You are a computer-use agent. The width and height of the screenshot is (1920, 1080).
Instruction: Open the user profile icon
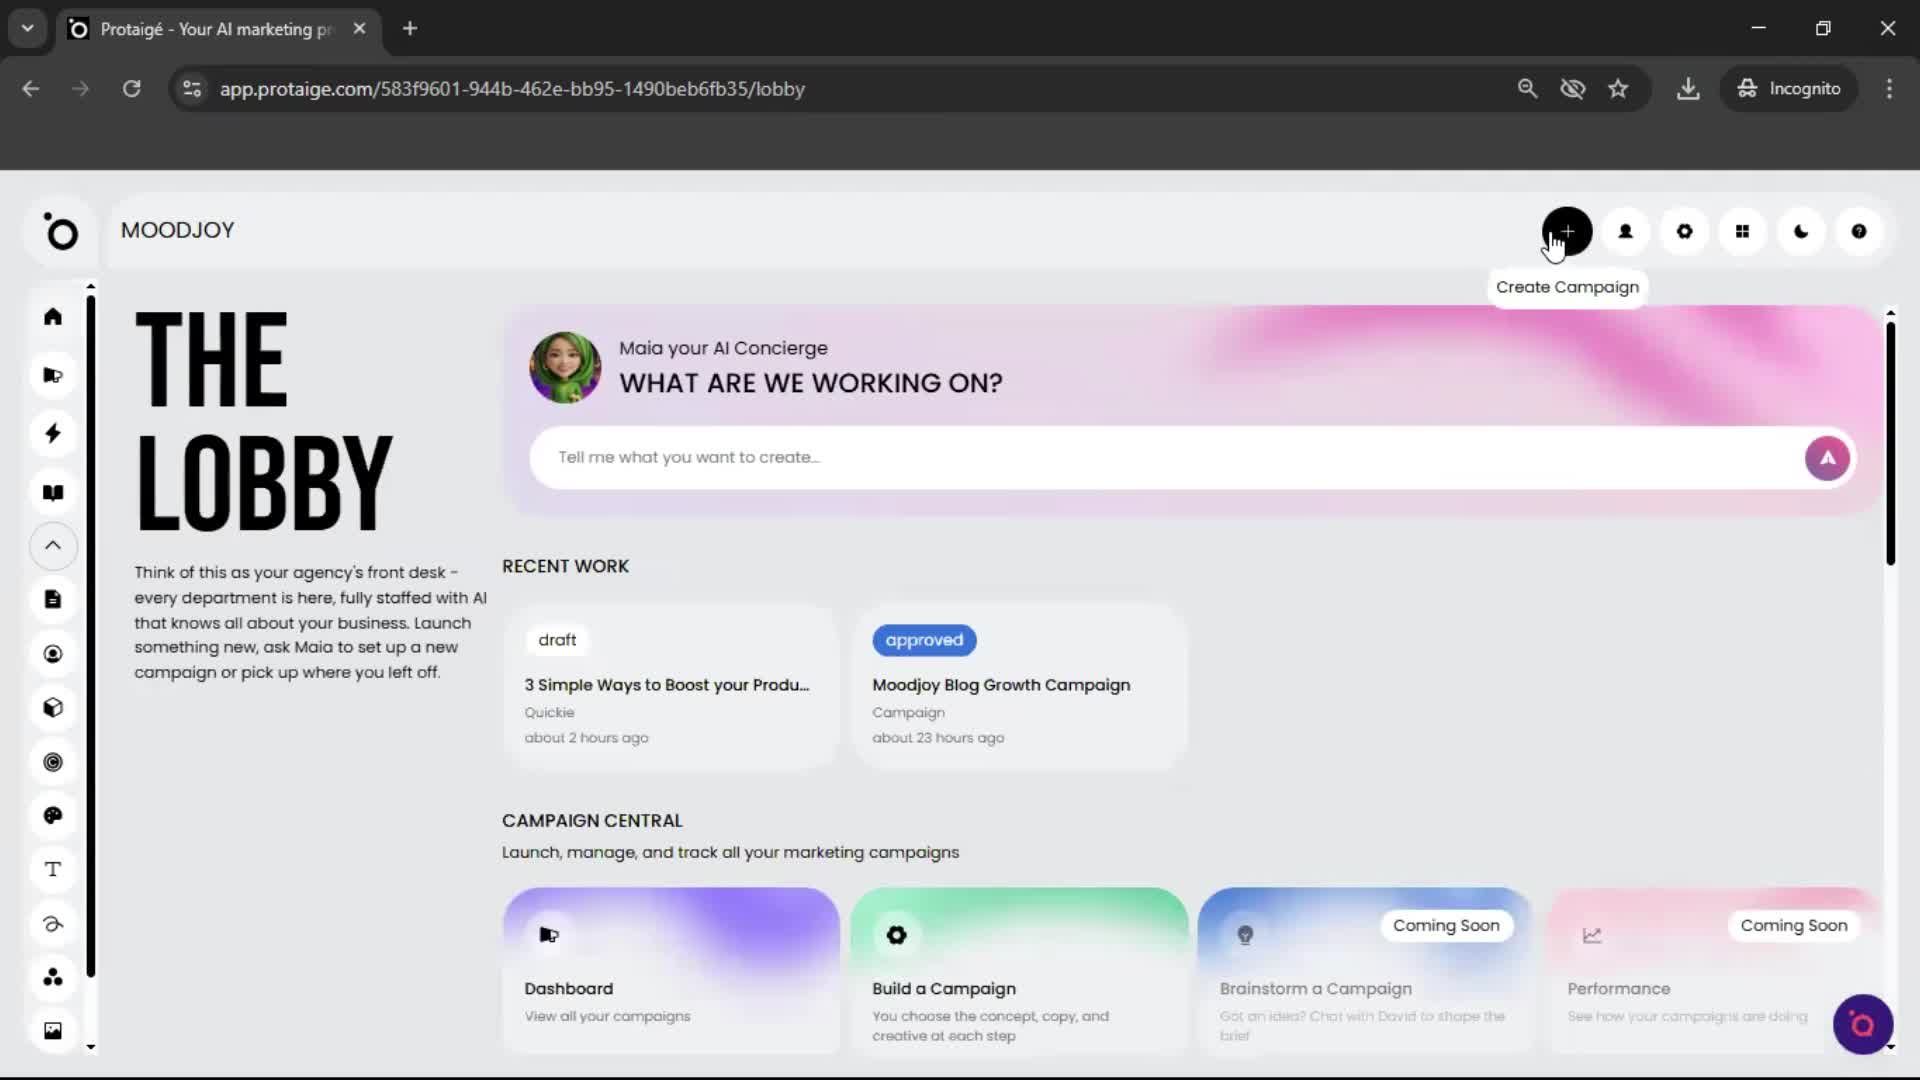tap(1625, 232)
